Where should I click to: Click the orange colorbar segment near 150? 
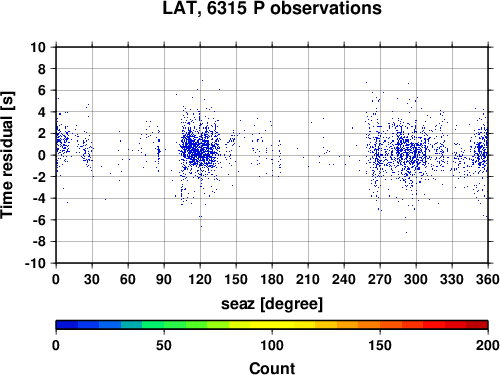coord(380,325)
